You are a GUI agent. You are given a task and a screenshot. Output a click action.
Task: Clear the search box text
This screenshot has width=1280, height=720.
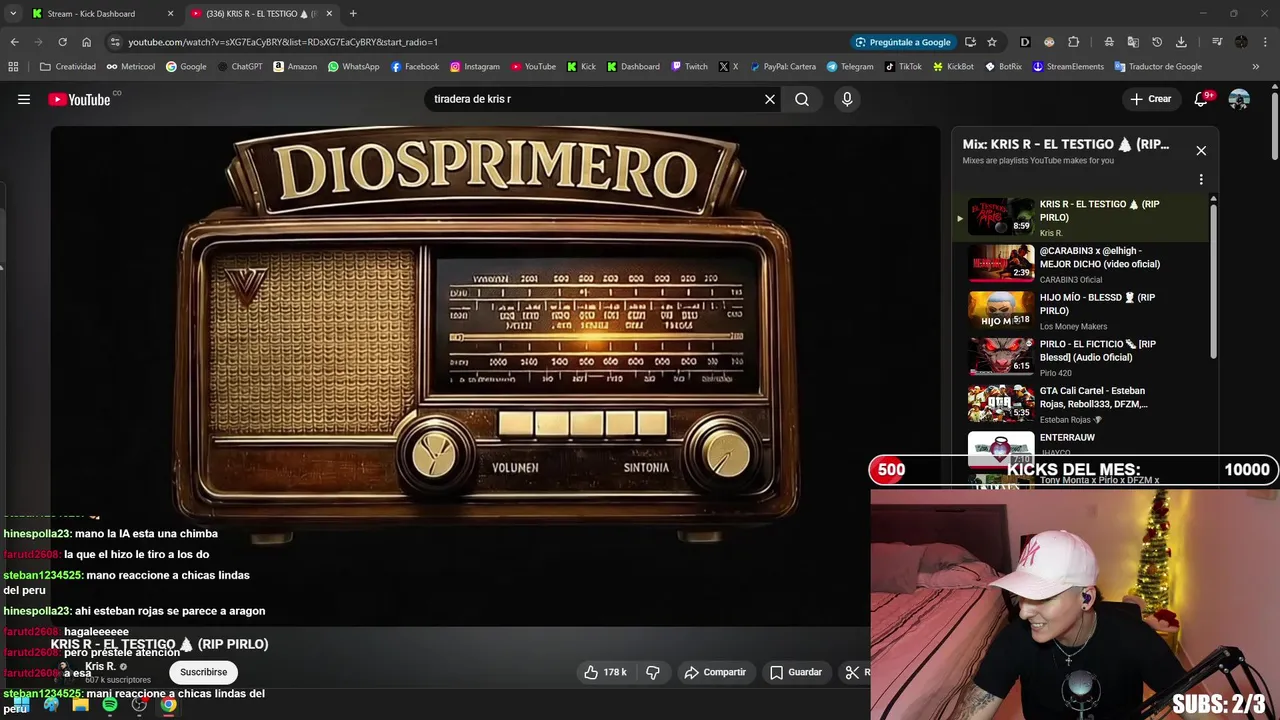tap(770, 99)
